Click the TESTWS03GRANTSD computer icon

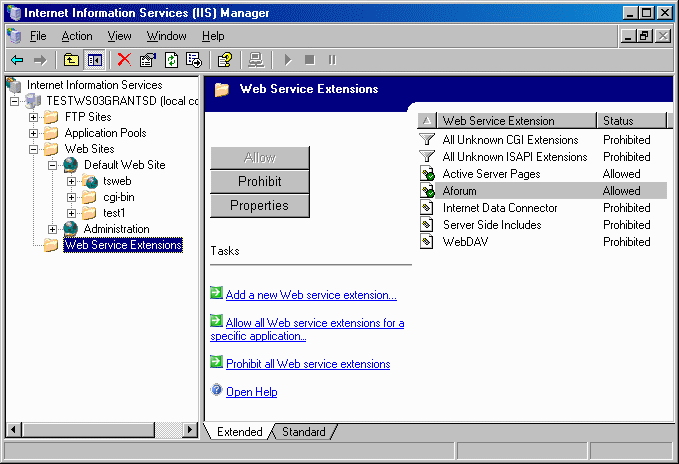[33, 101]
